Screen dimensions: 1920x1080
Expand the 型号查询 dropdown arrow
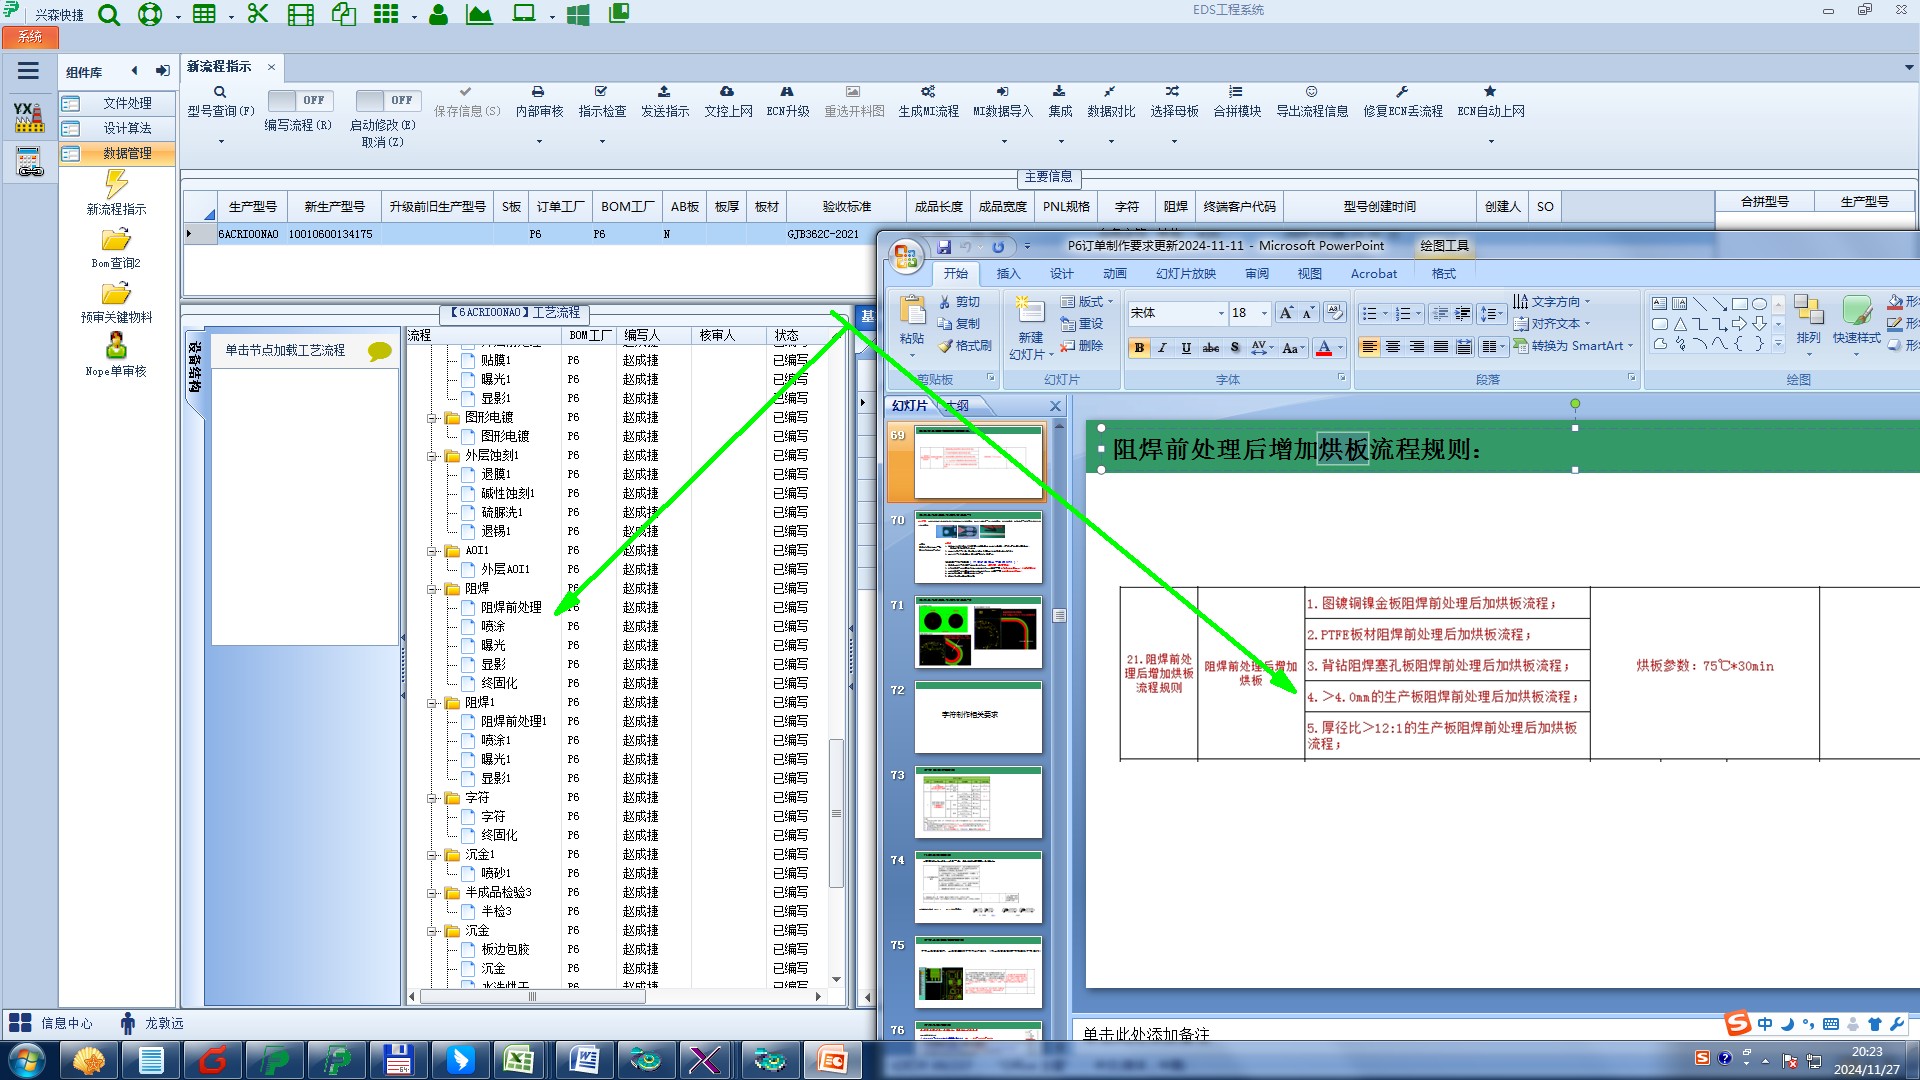coord(221,141)
